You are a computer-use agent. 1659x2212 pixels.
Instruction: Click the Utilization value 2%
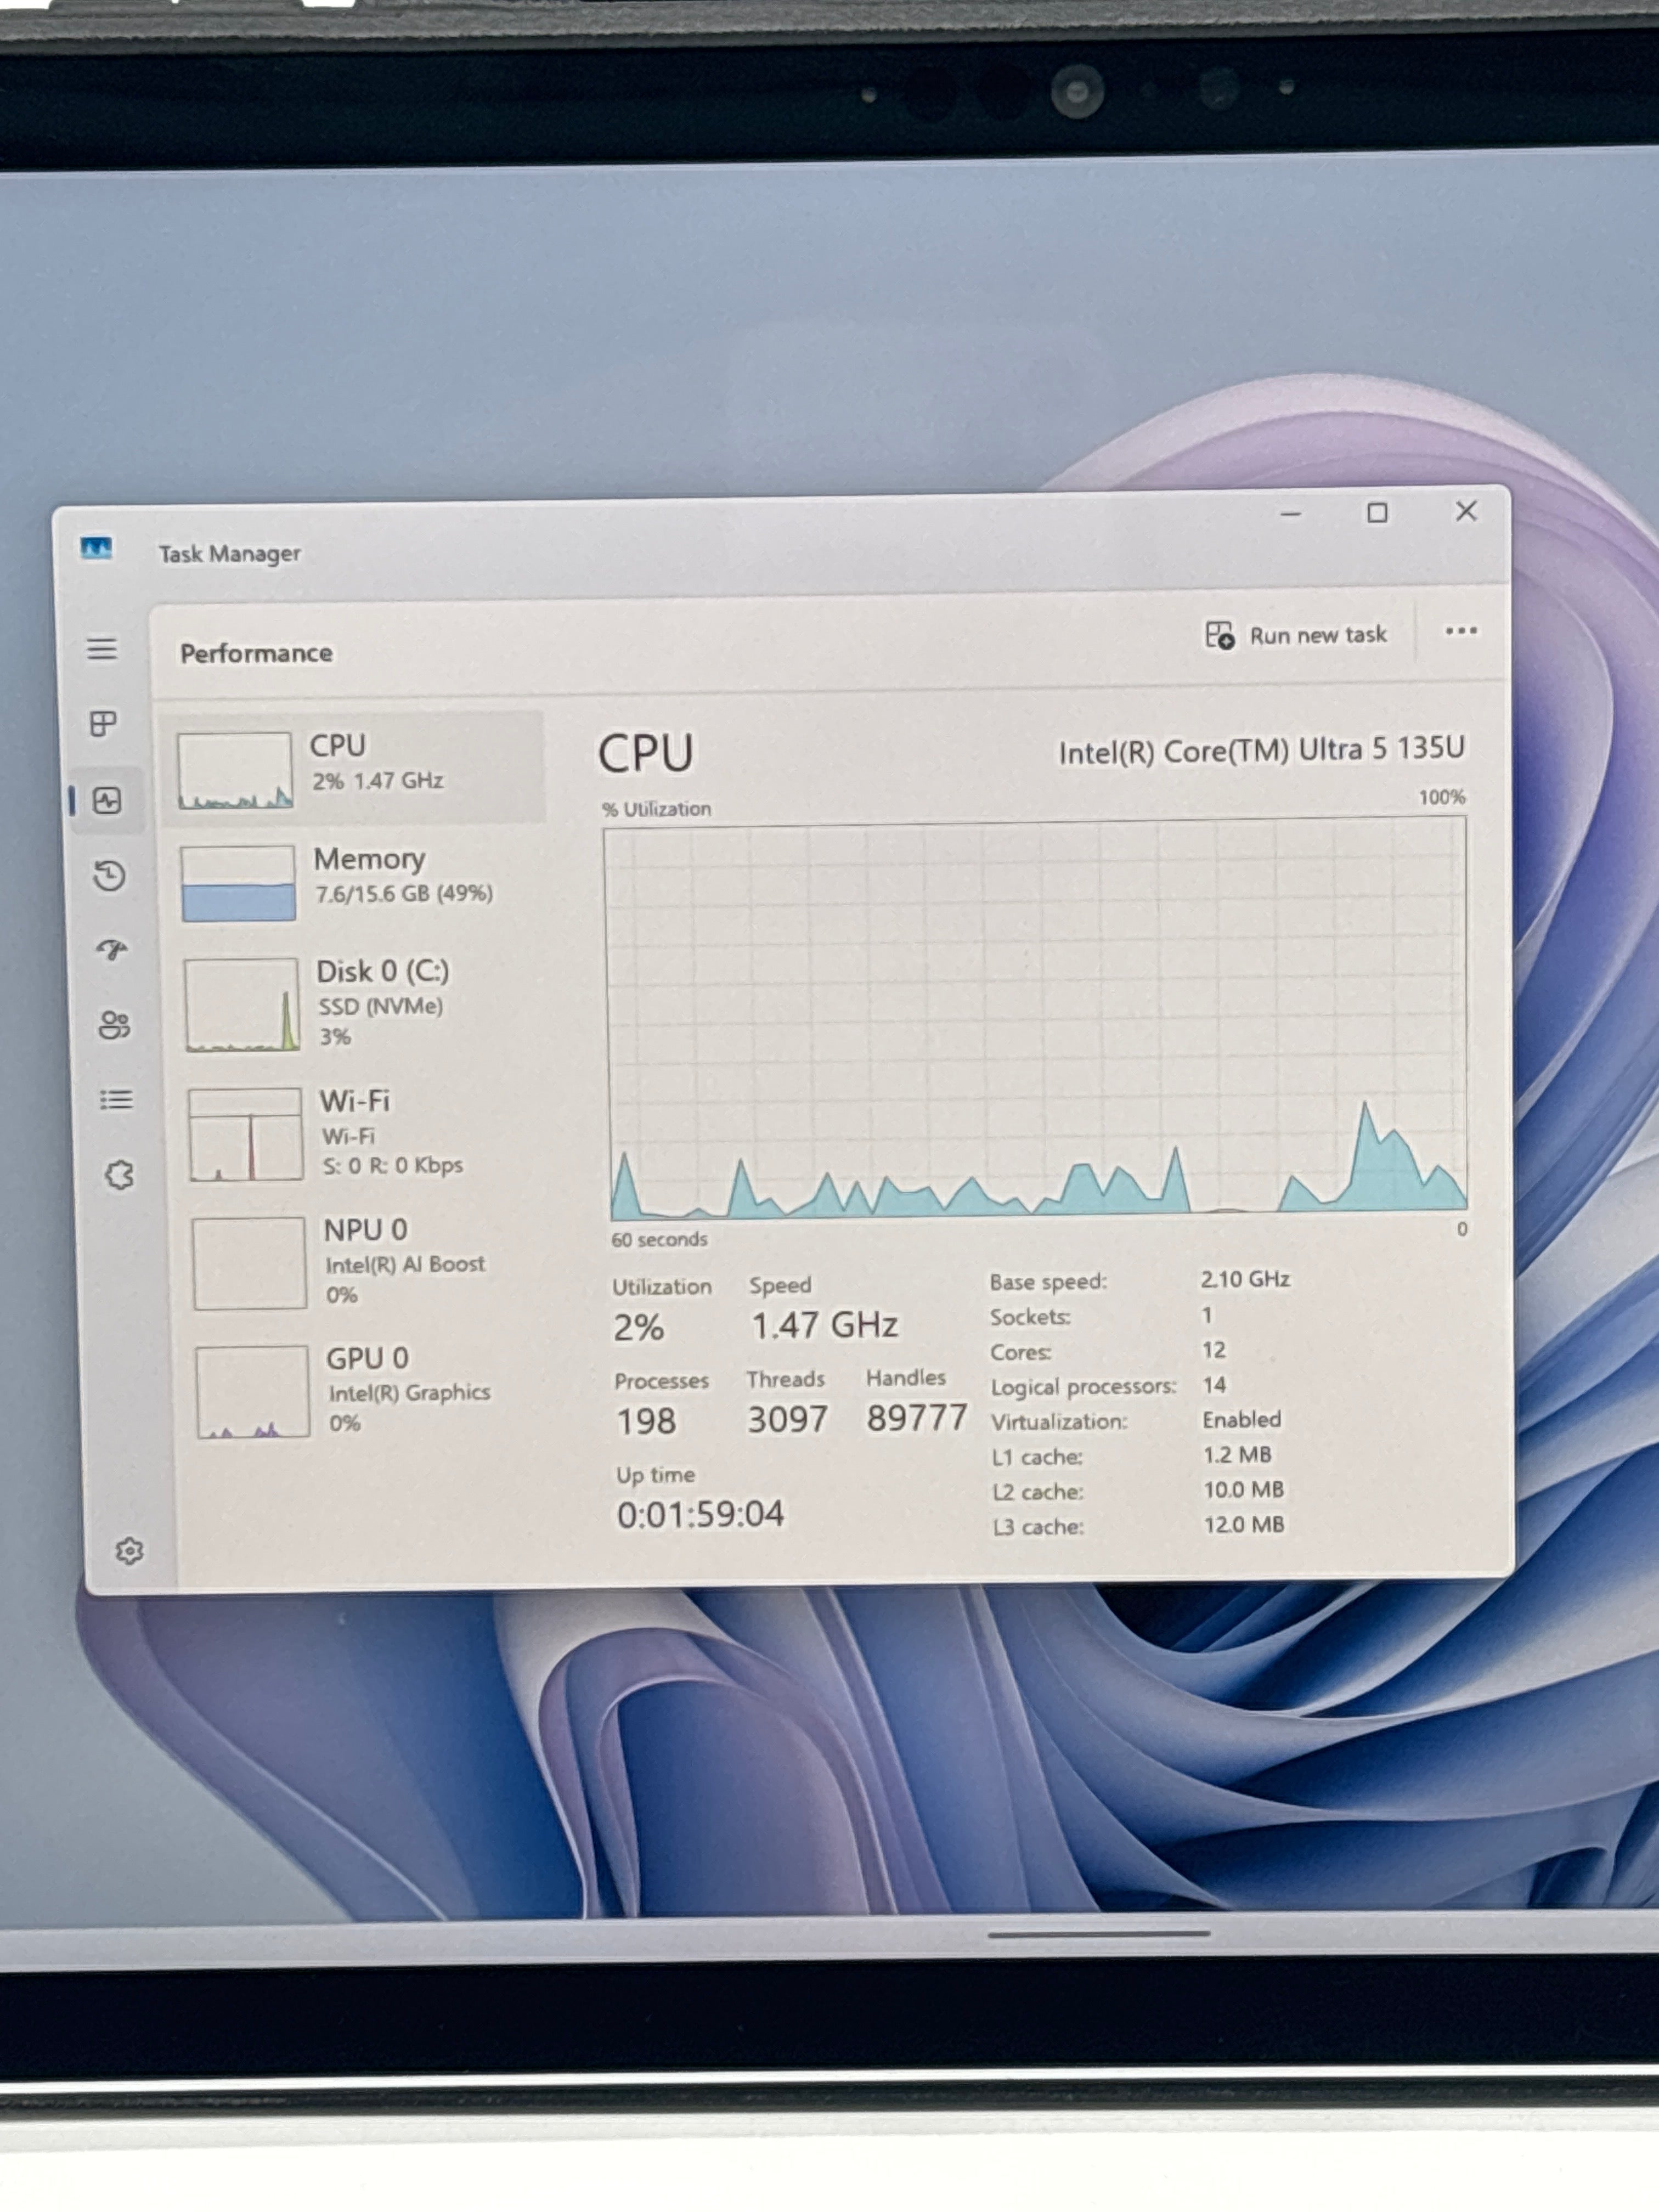(x=638, y=1328)
